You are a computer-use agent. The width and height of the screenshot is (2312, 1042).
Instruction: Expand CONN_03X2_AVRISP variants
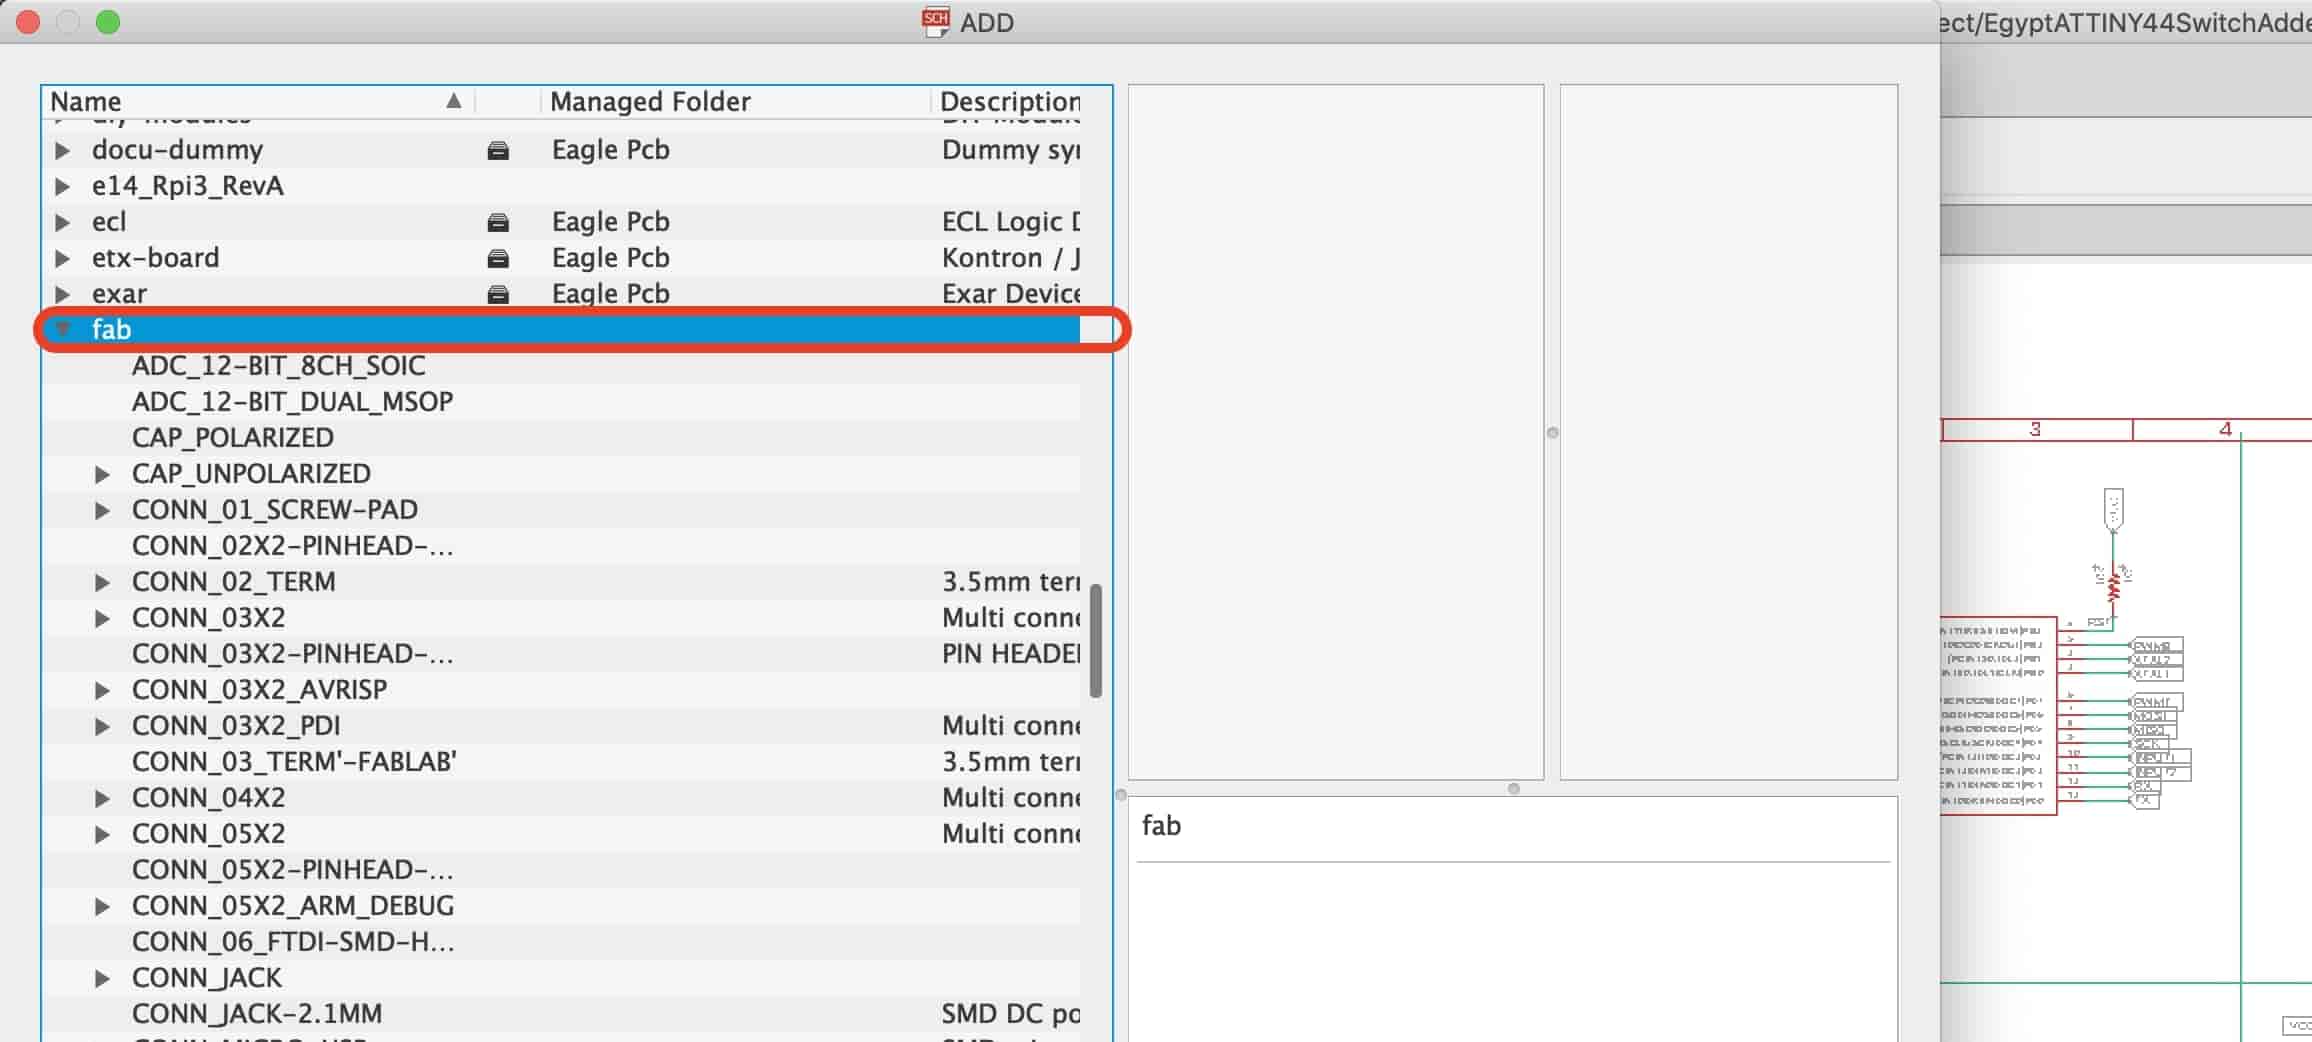coord(102,690)
